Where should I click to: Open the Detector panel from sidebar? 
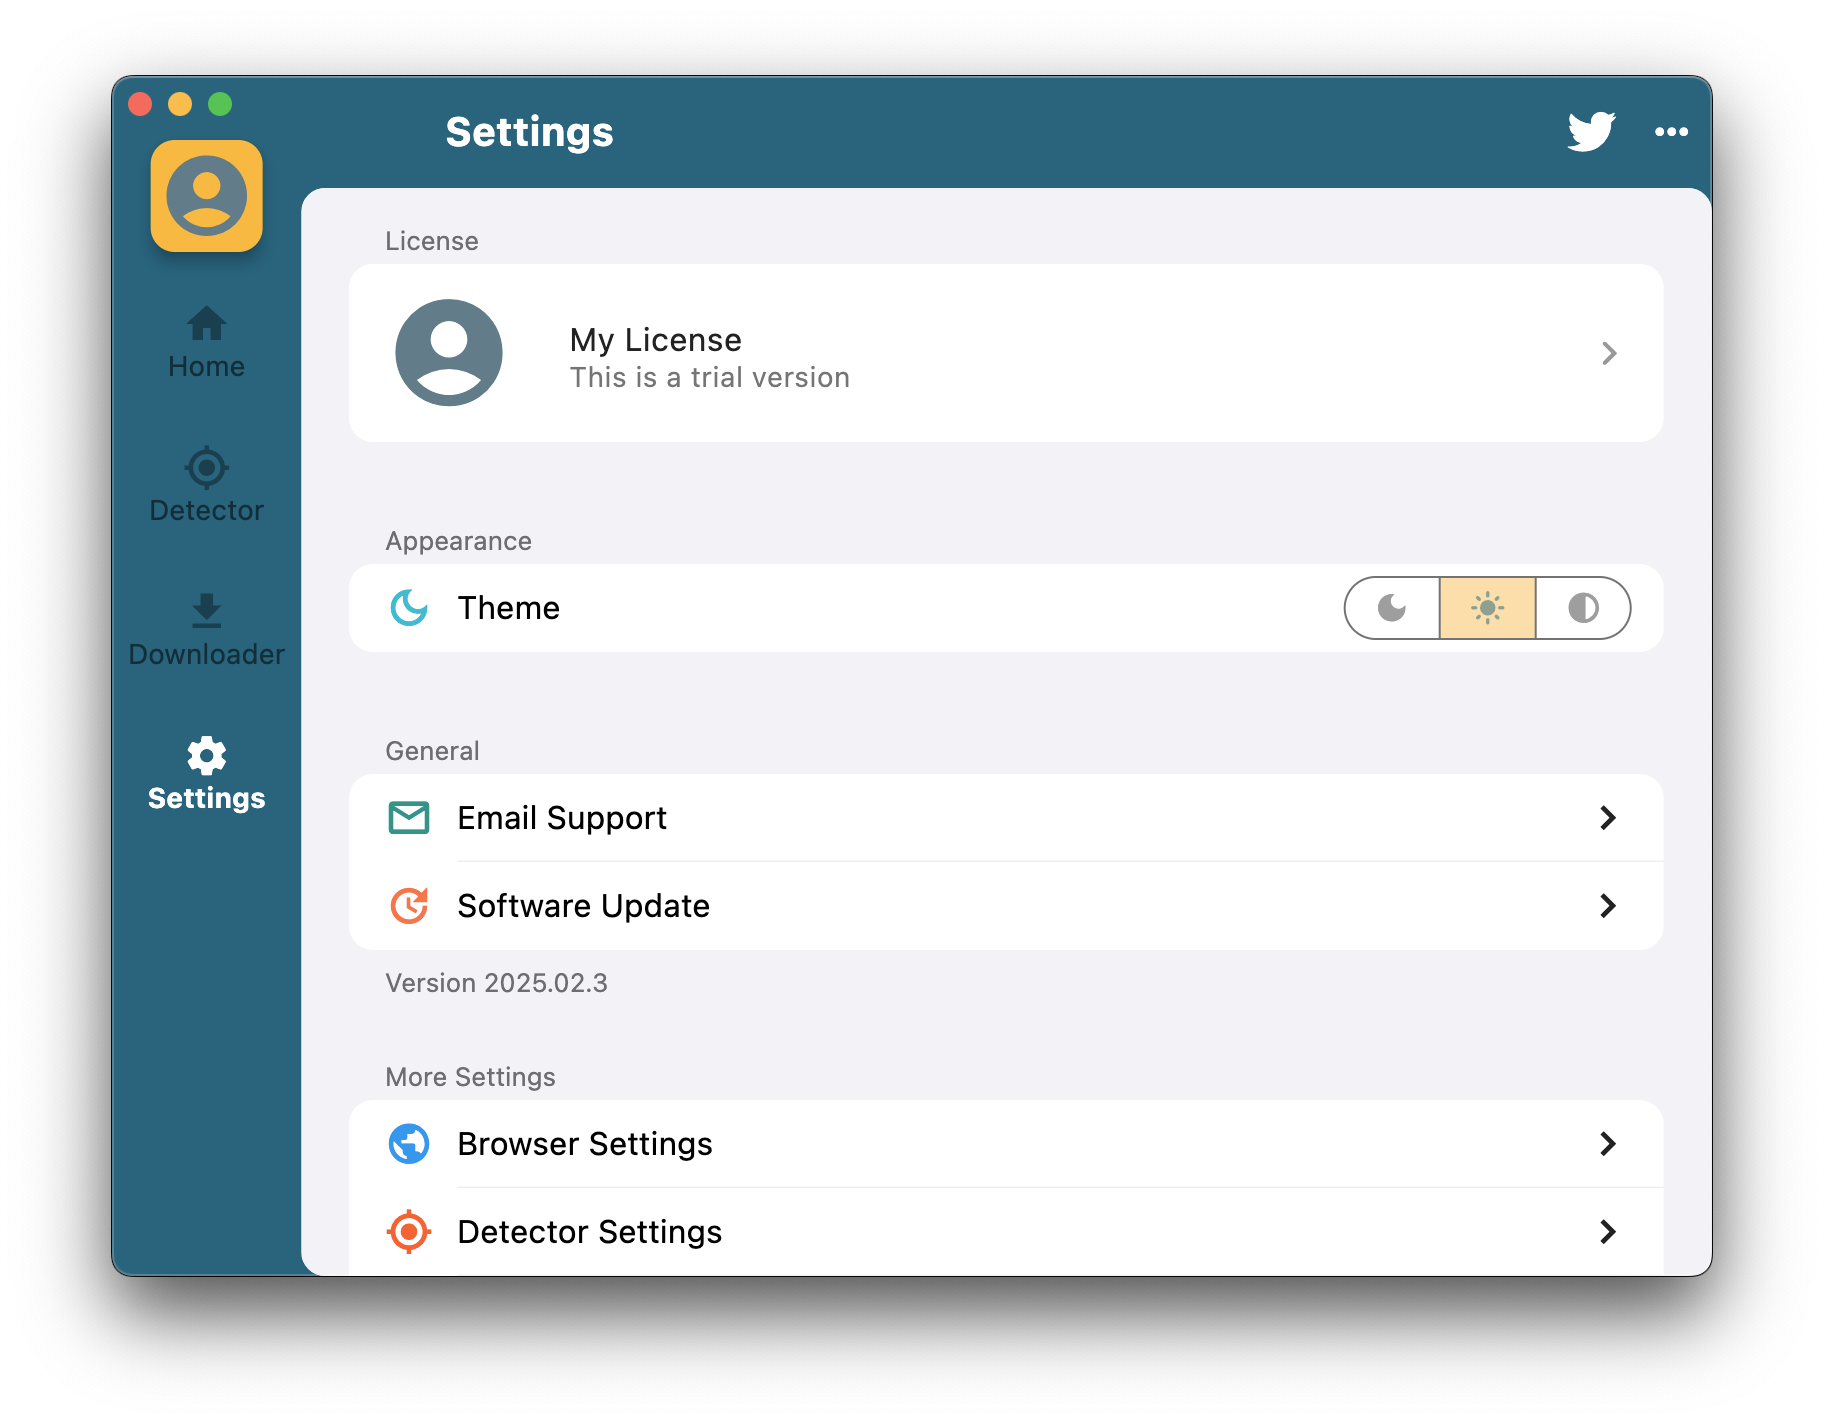coord(206,467)
